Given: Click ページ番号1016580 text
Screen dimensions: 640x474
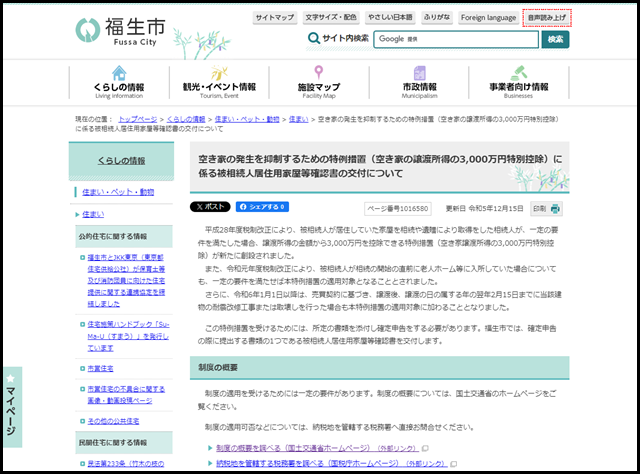Looking at the screenshot, I should [398, 209].
